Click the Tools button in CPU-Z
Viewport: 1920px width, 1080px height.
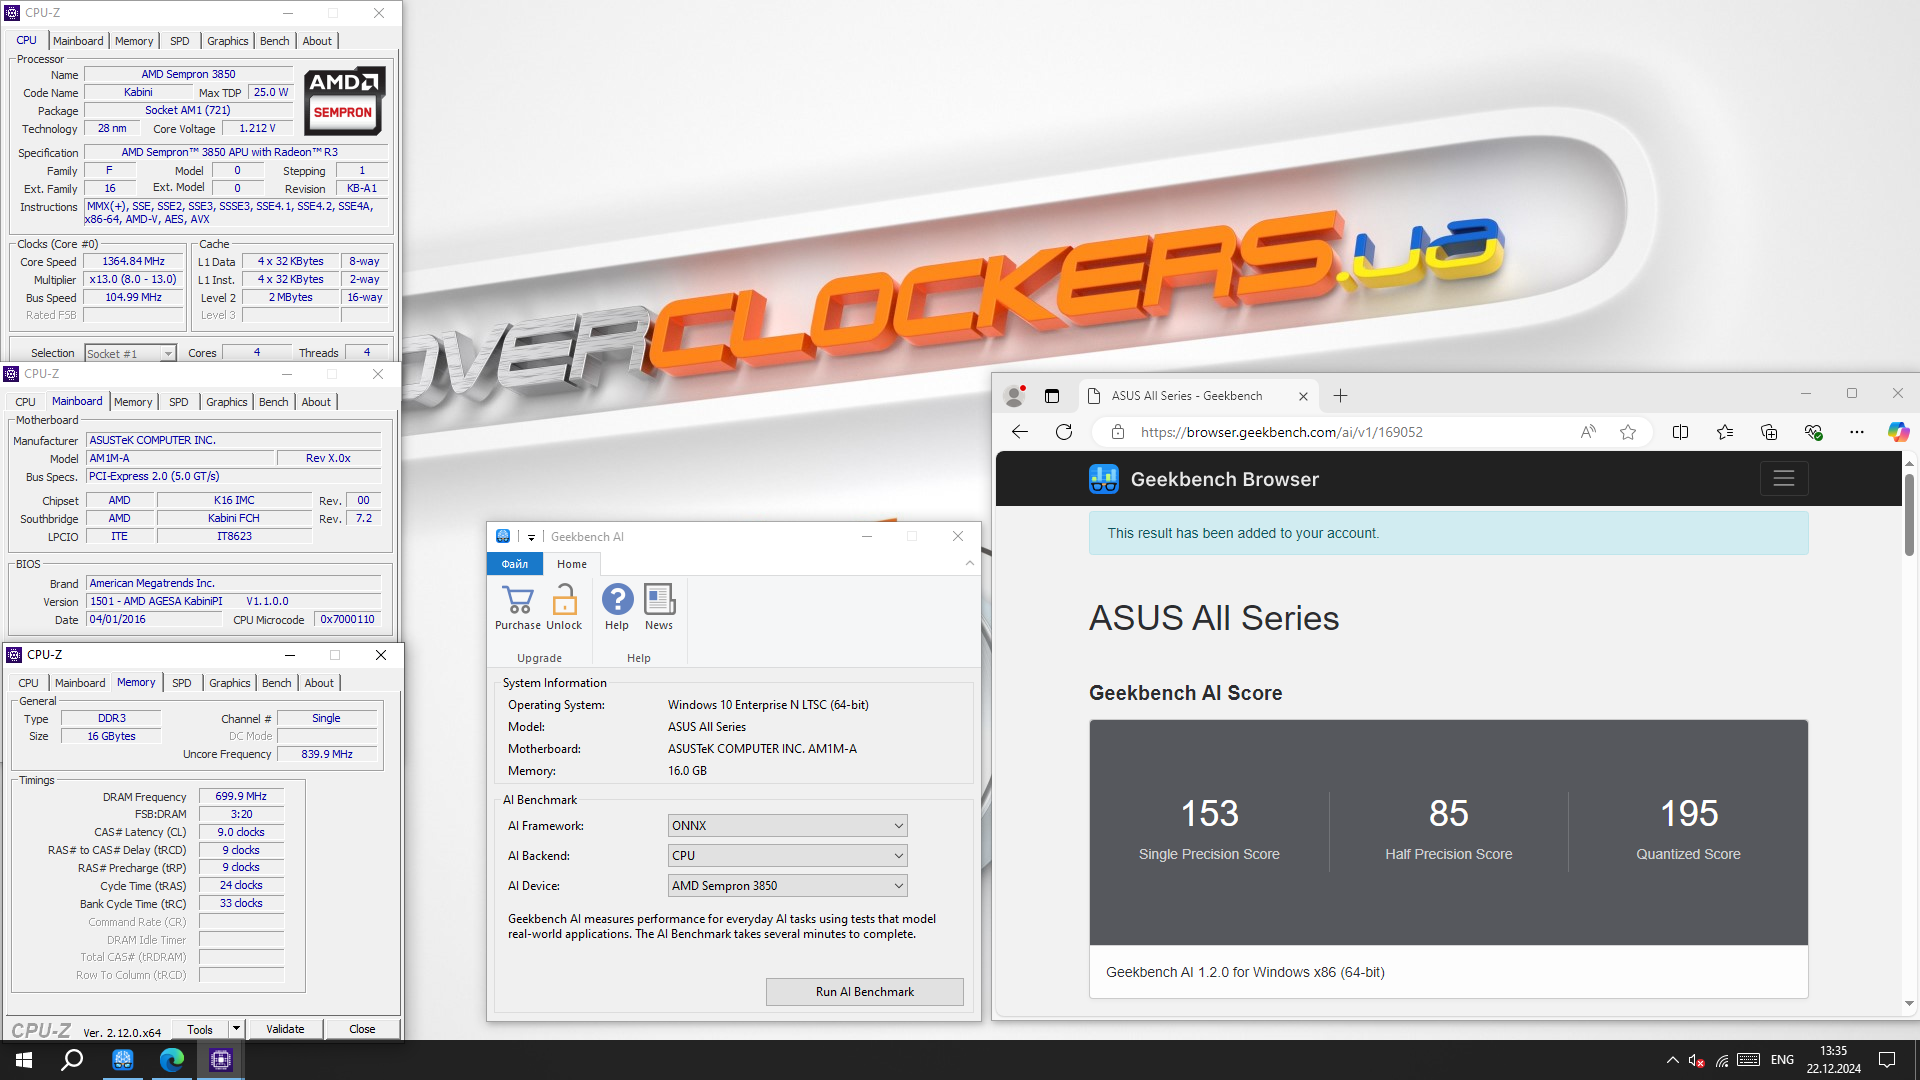point(200,1029)
